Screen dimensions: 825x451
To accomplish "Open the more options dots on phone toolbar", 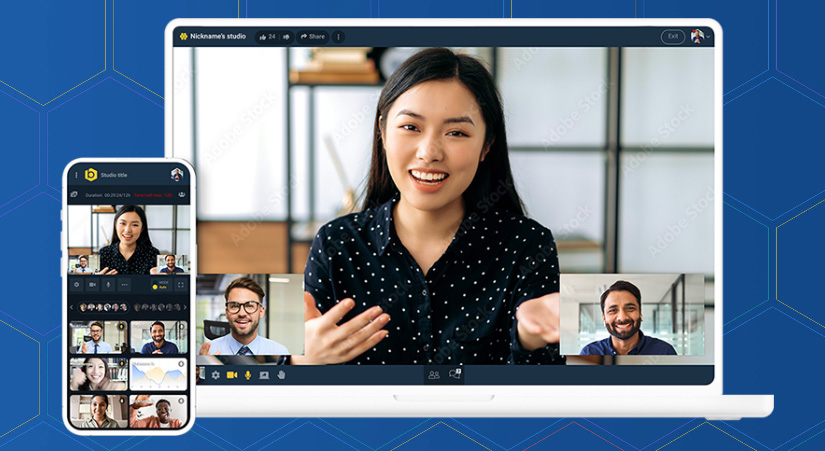I will 124,285.
